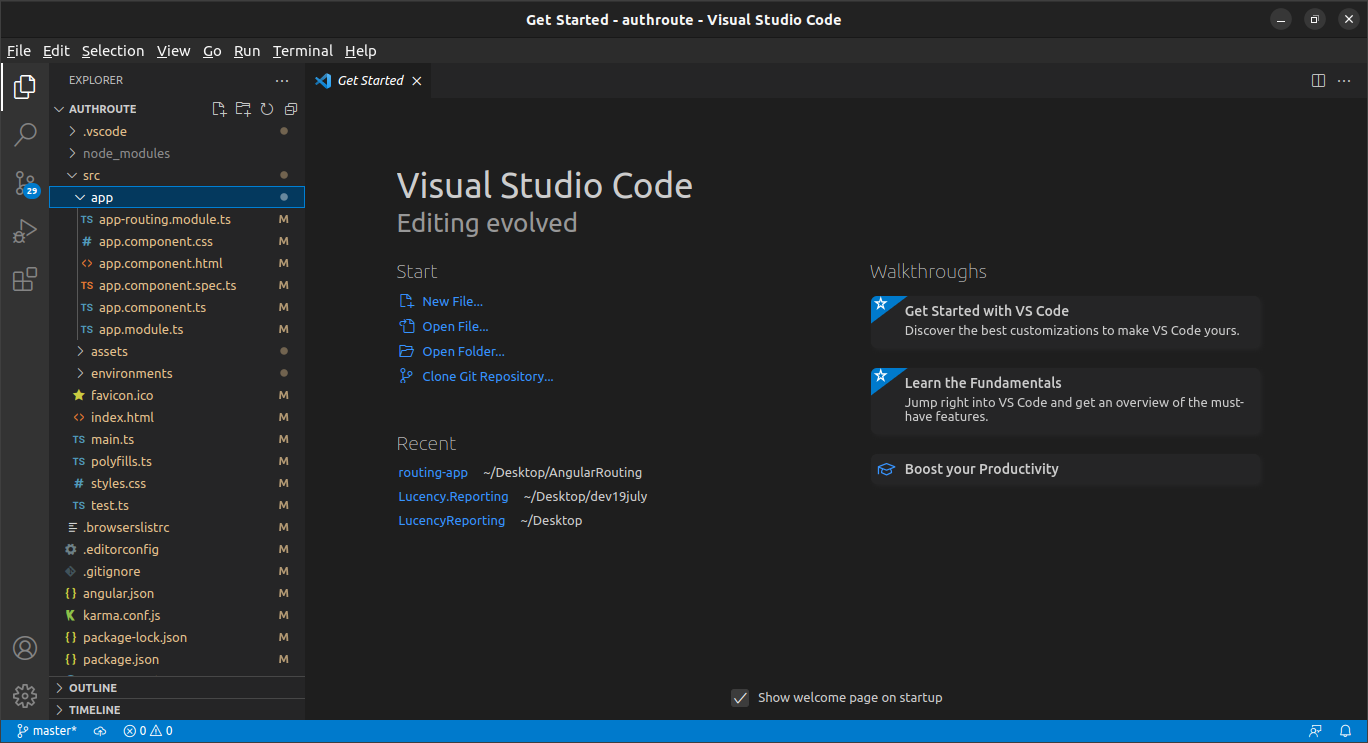Viewport: 1368px width, 743px height.
Task: Open Explorer views and more actions menu
Action: point(282,80)
